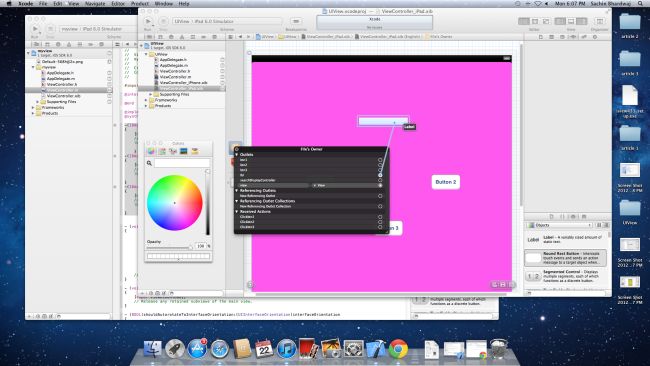The height and width of the screenshot is (366, 650).
Task: Adjust the Opacity slider in Colors panel
Action: click(170, 247)
